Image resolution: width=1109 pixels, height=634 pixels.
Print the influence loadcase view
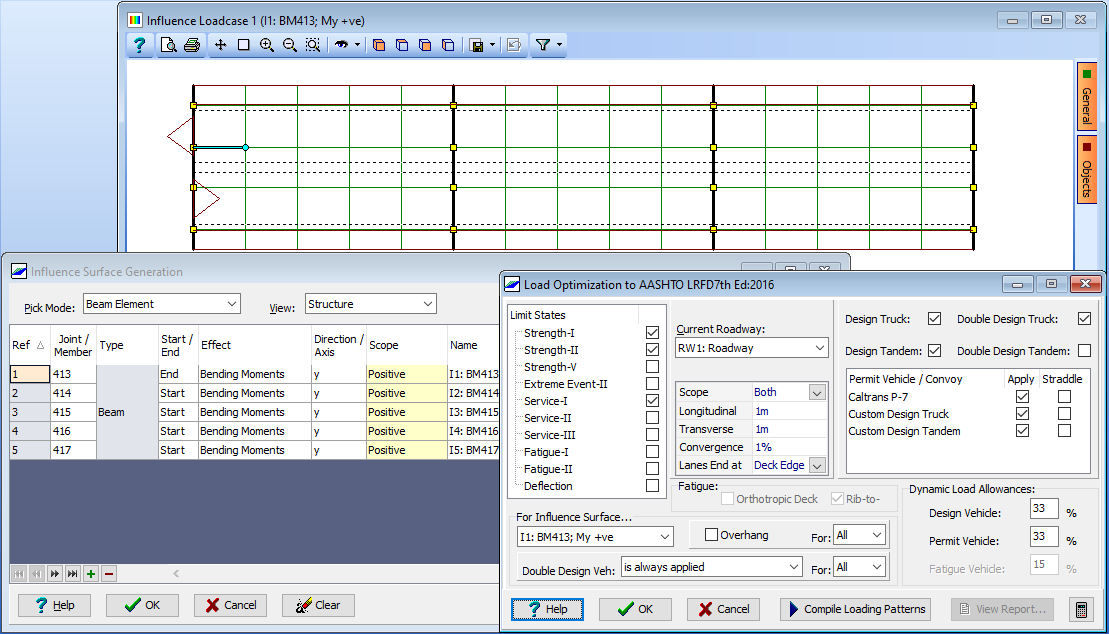click(192, 45)
